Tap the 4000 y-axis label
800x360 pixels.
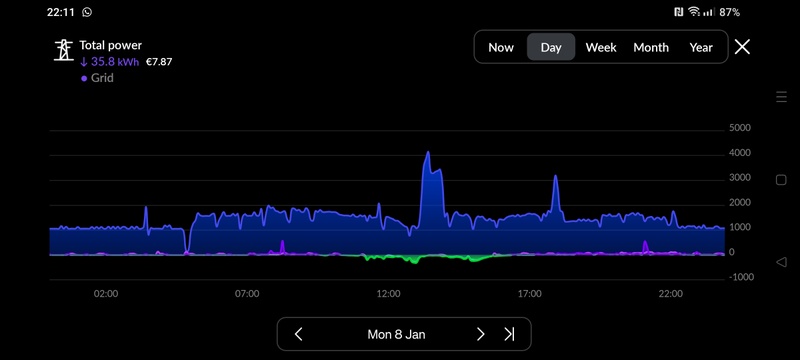[740, 153]
